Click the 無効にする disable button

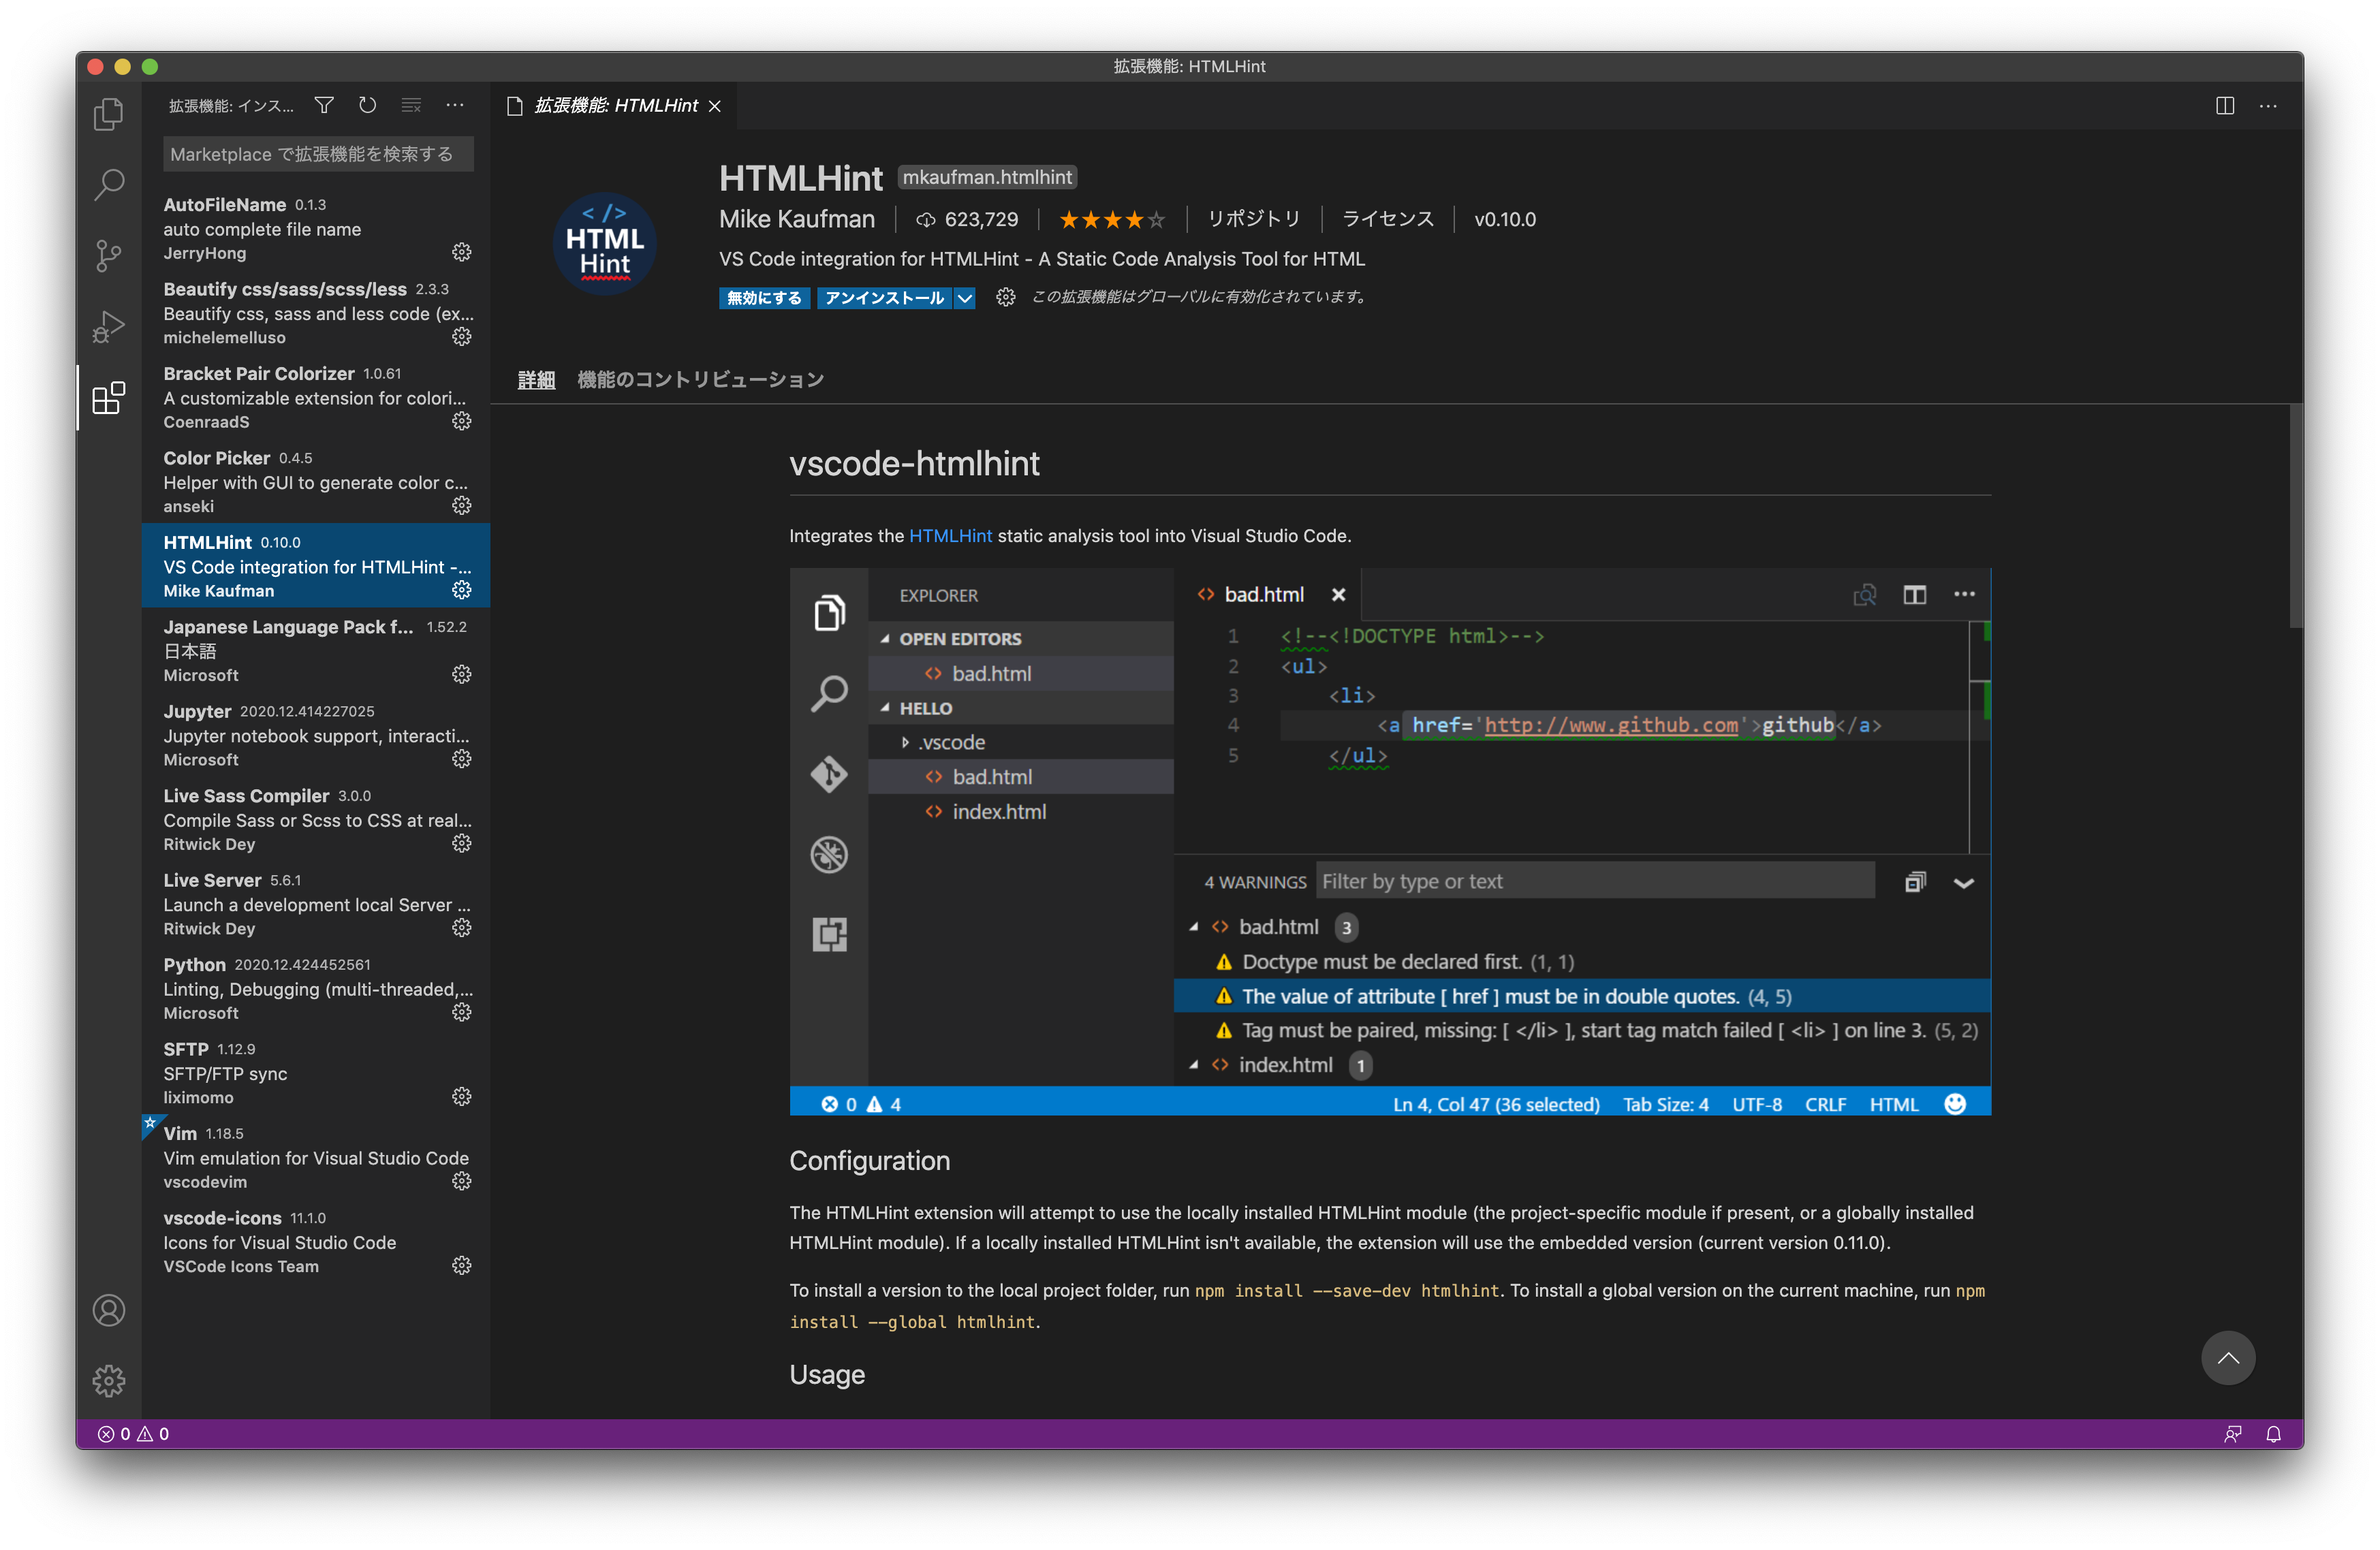point(764,298)
